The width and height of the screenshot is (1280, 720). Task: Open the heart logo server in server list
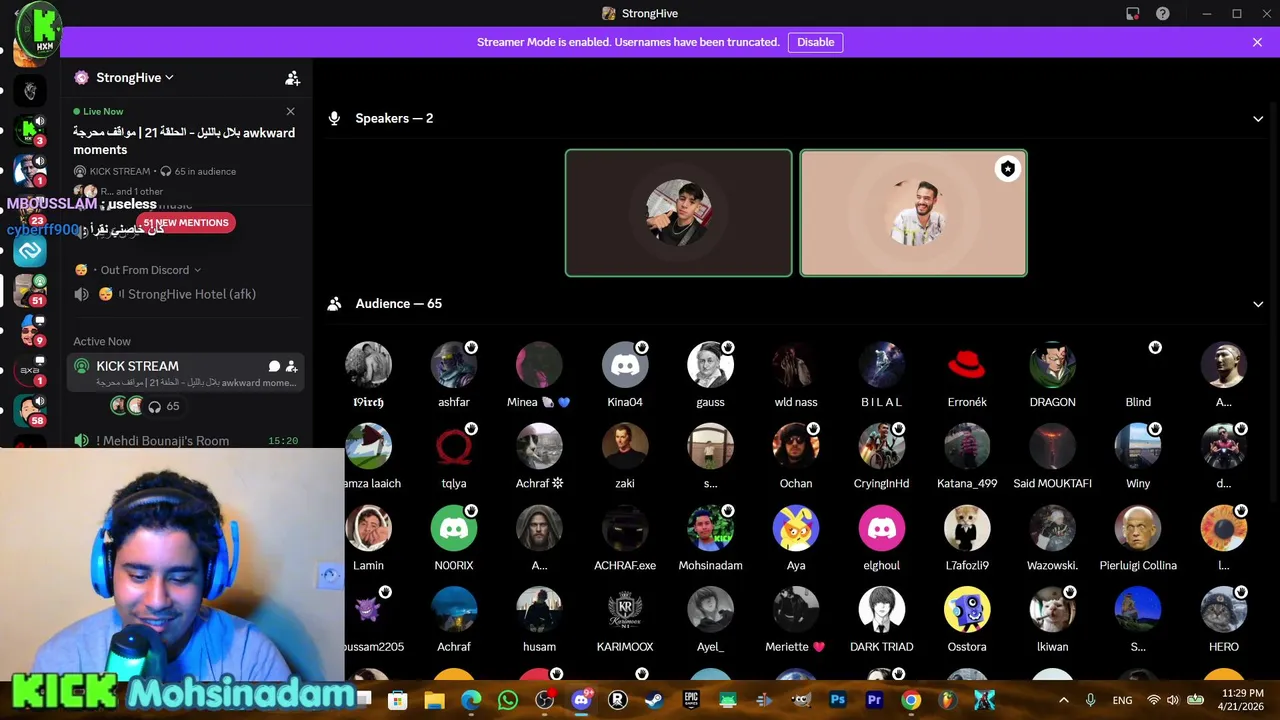pyautogui.click(x=30, y=91)
